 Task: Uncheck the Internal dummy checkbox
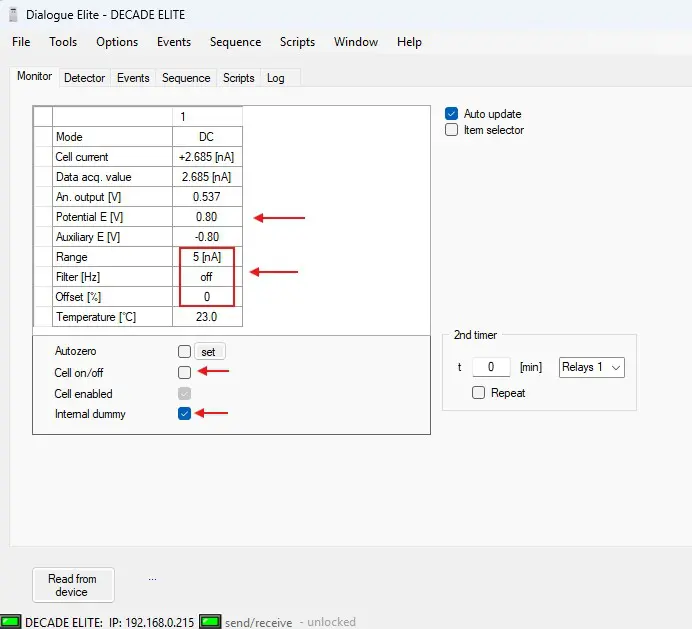tap(184, 414)
